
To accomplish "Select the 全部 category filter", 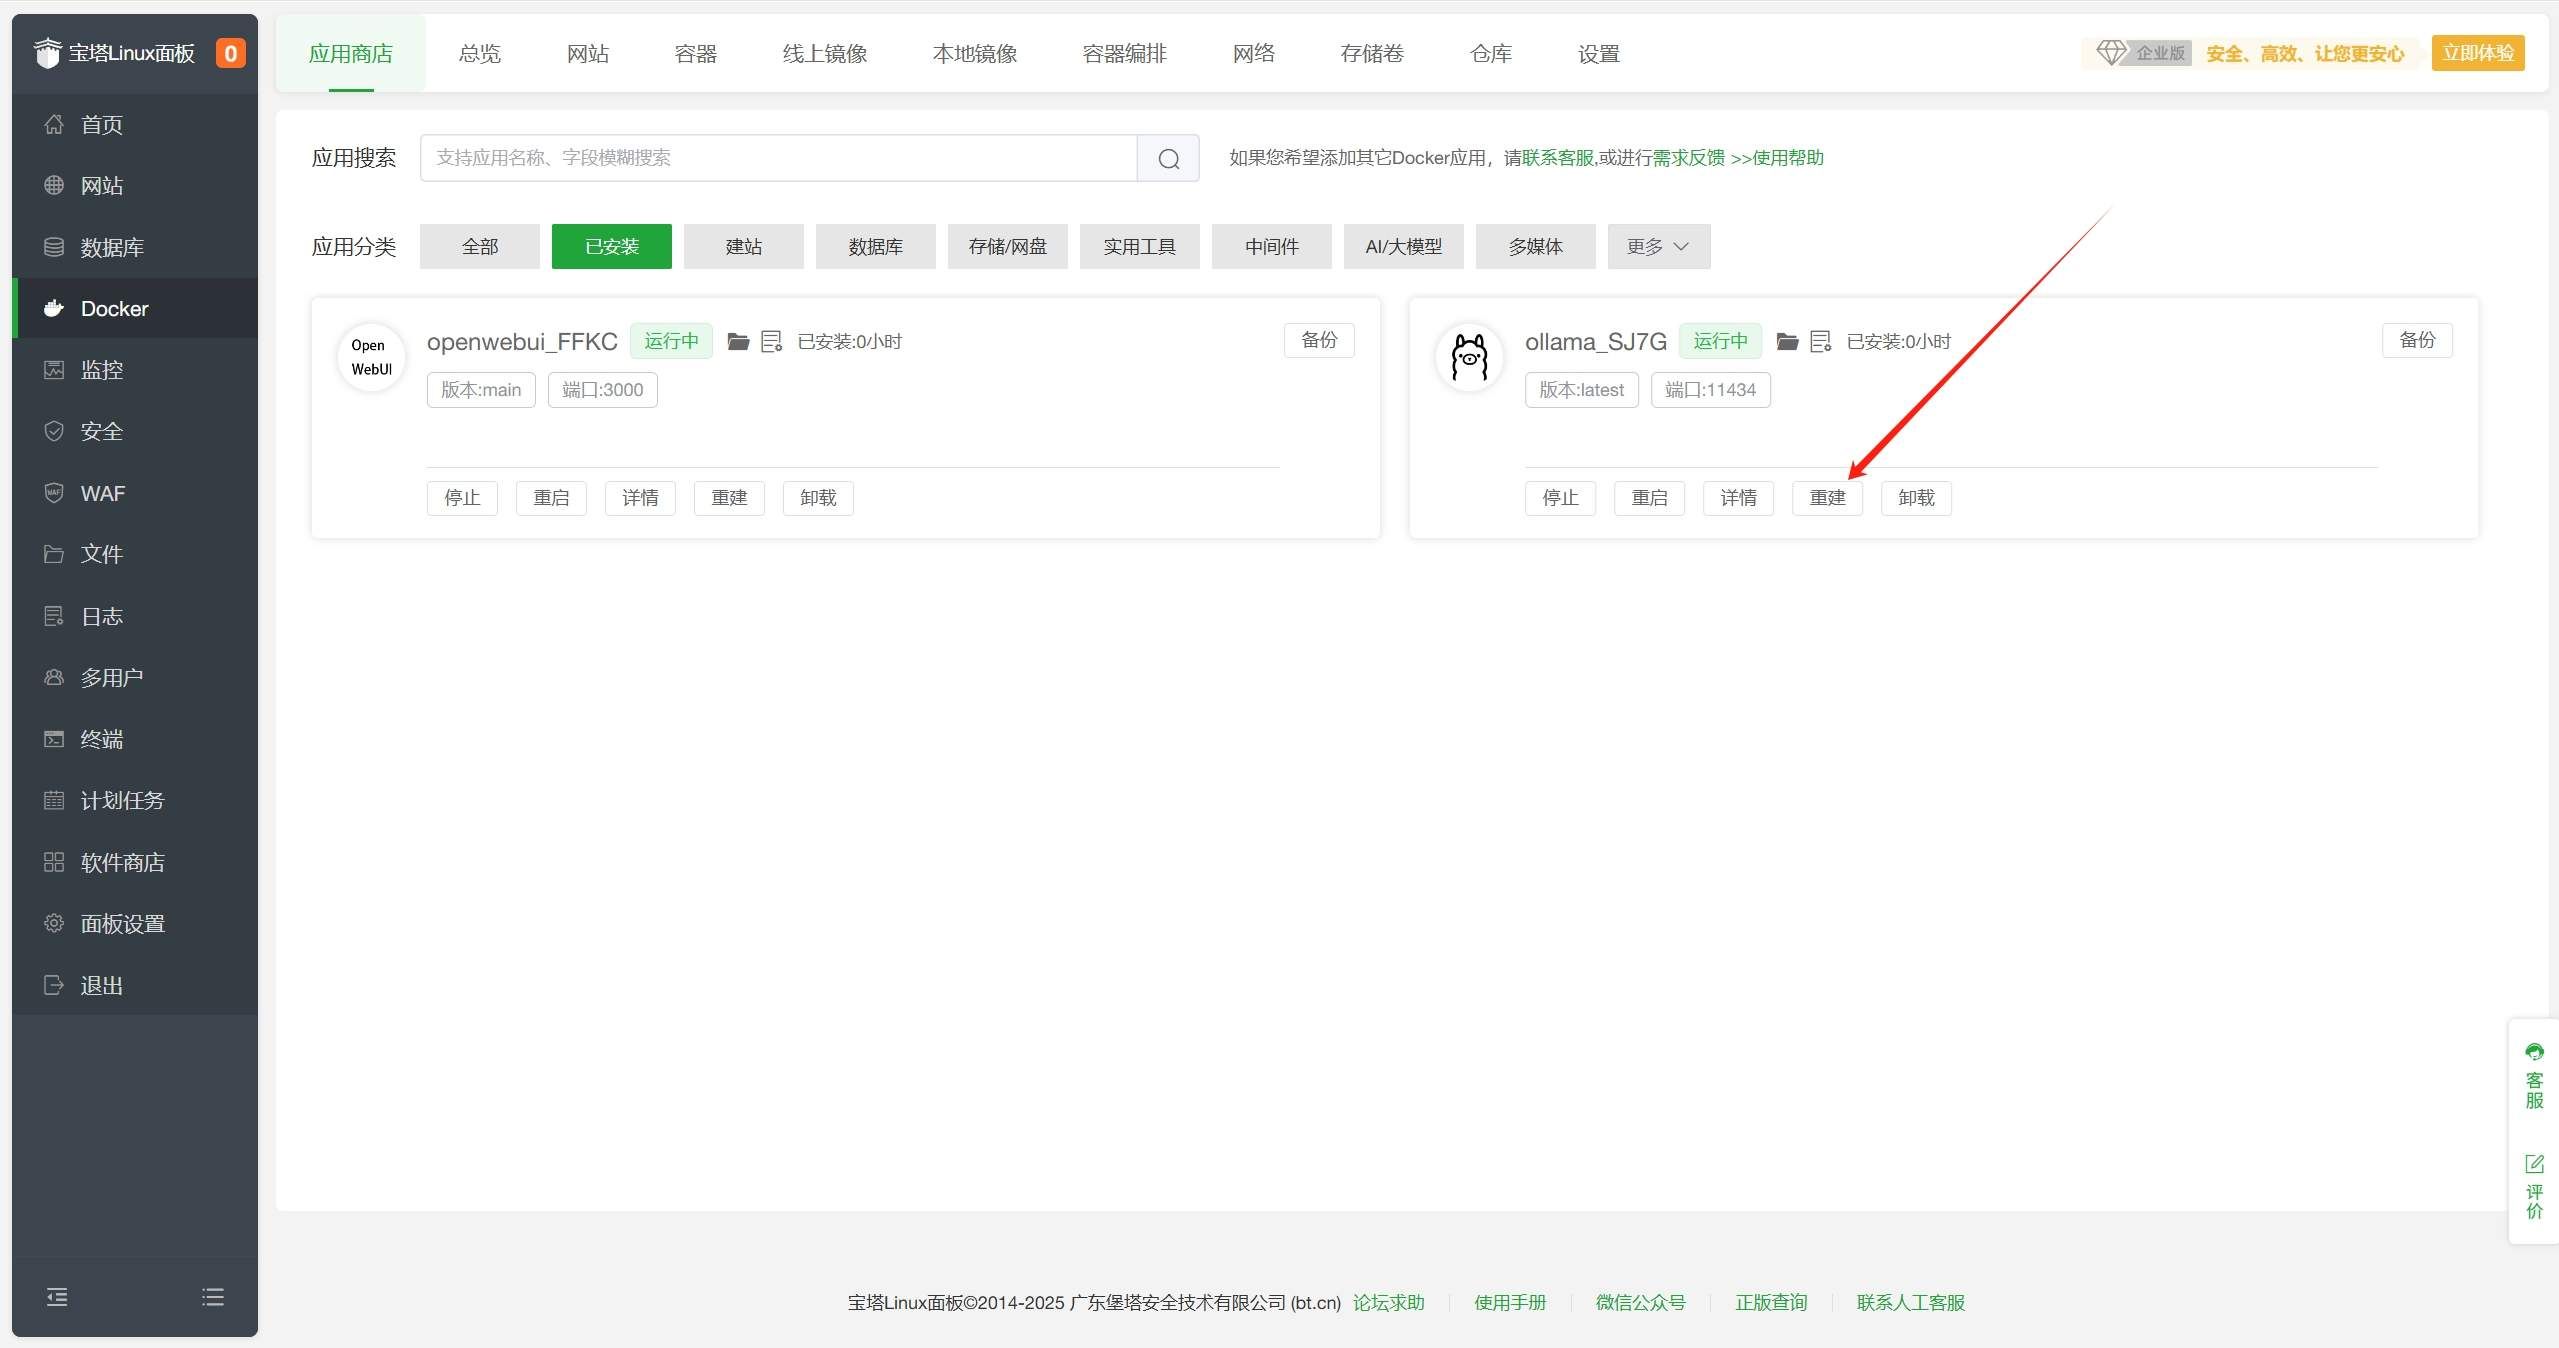I will tap(479, 246).
